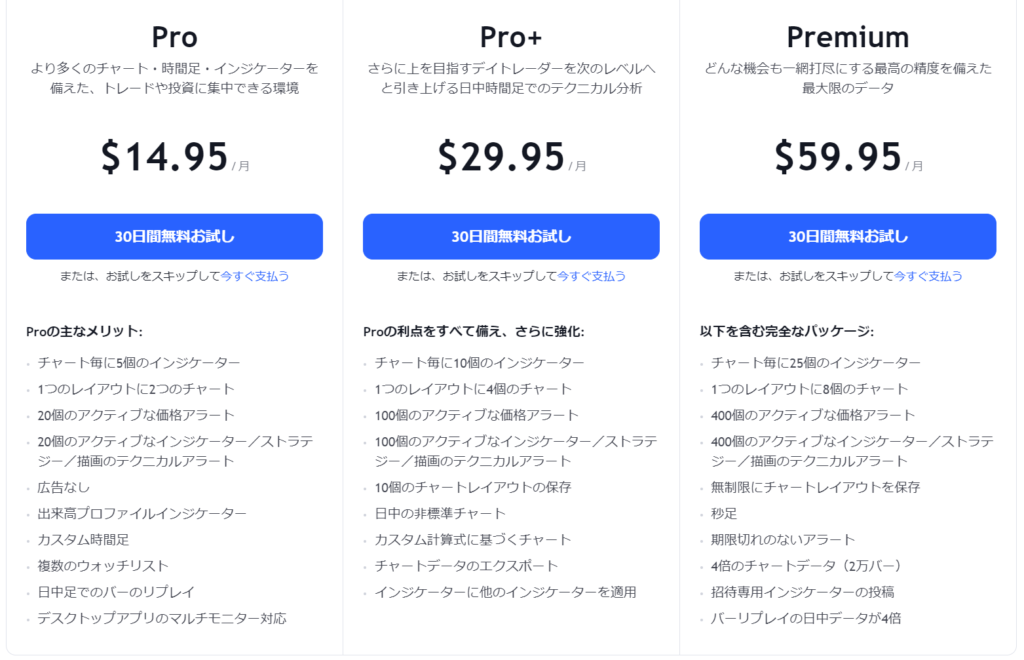Select the Pro plan heading
The image size is (1024, 660).
(x=174, y=37)
